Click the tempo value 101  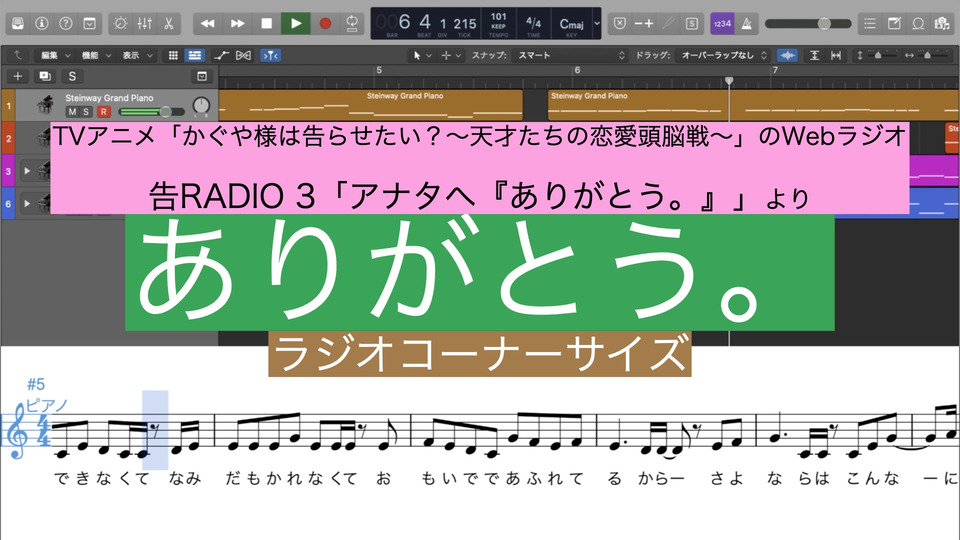pyautogui.click(x=498, y=17)
